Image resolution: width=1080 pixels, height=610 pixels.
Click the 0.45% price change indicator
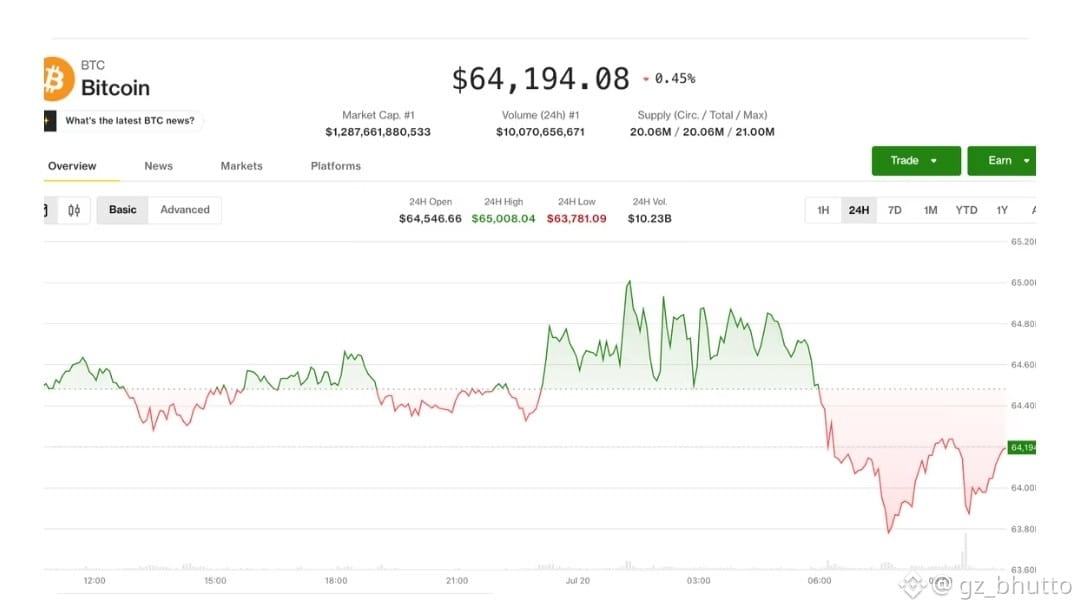coord(669,78)
